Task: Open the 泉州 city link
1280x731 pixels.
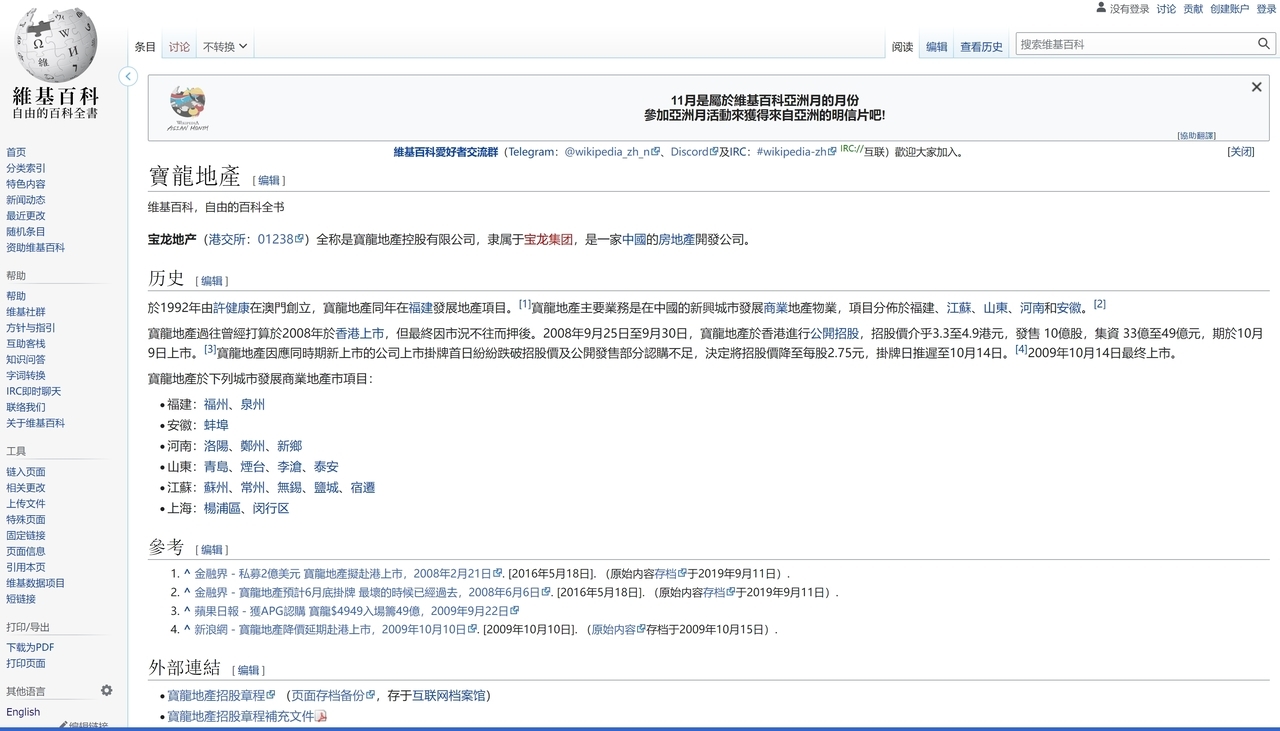Action: tap(253, 404)
